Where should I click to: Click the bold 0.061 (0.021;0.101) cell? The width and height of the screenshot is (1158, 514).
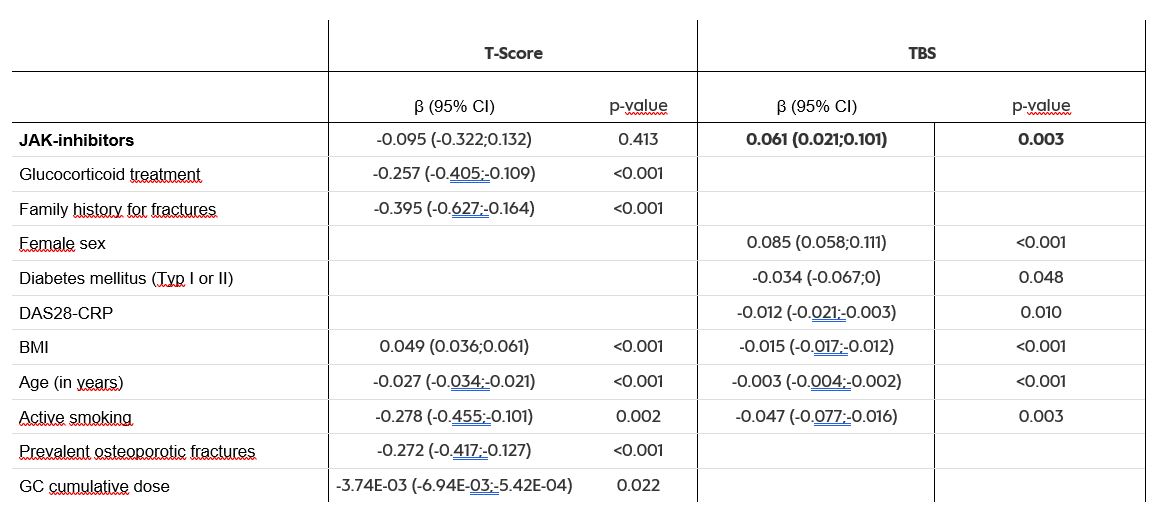coord(816,140)
